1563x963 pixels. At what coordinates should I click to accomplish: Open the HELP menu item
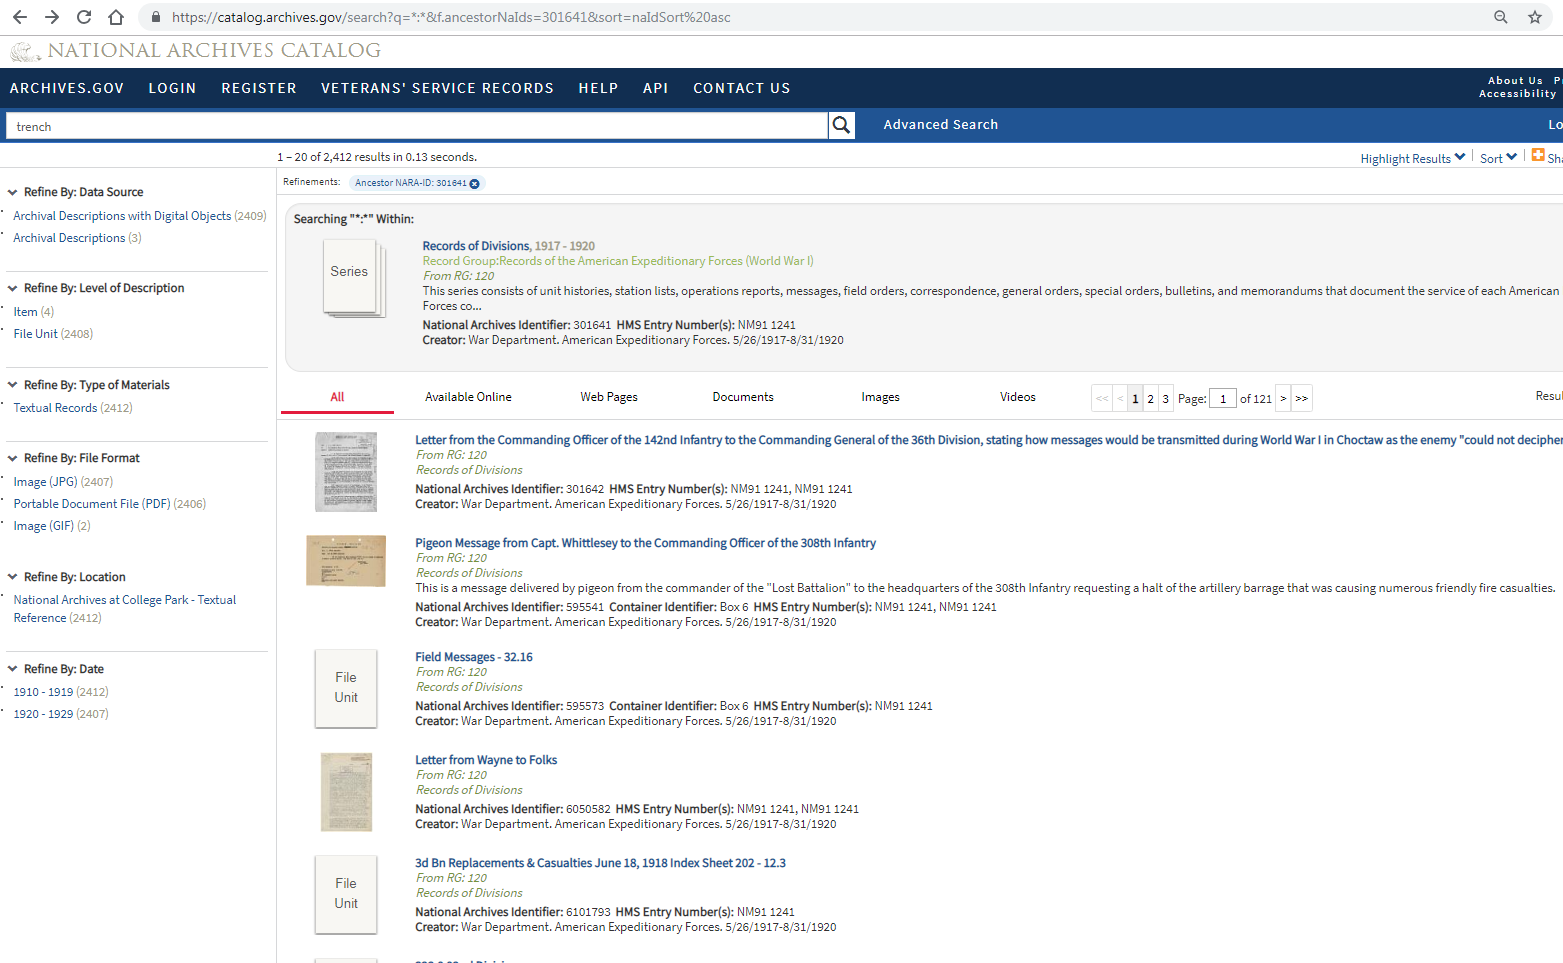click(598, 88)
